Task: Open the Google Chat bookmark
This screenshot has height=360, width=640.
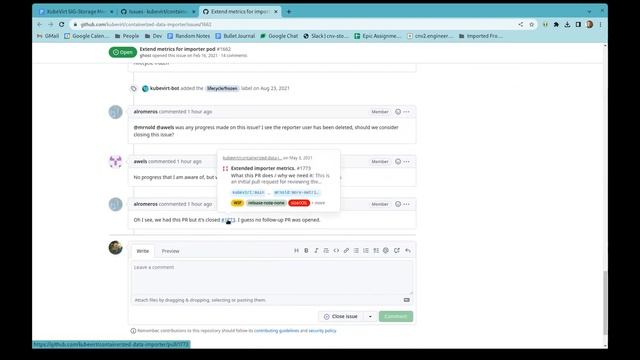Action: click(x=279, y=36)
